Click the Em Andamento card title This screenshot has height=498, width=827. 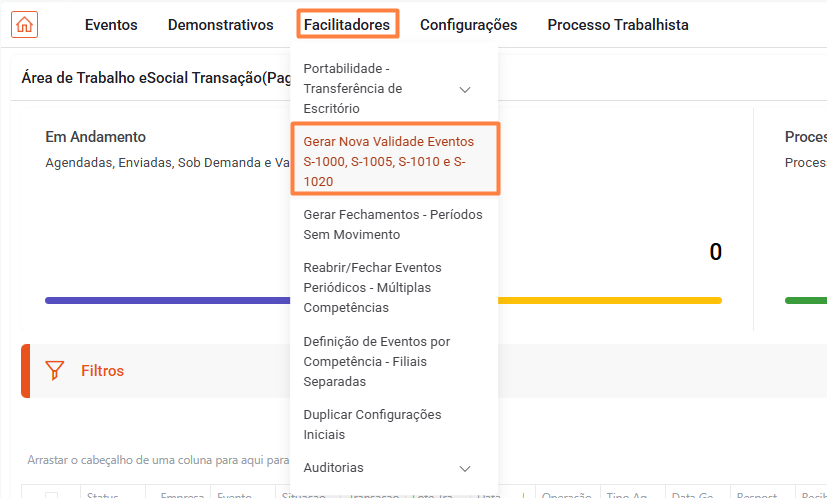[95, 137]
